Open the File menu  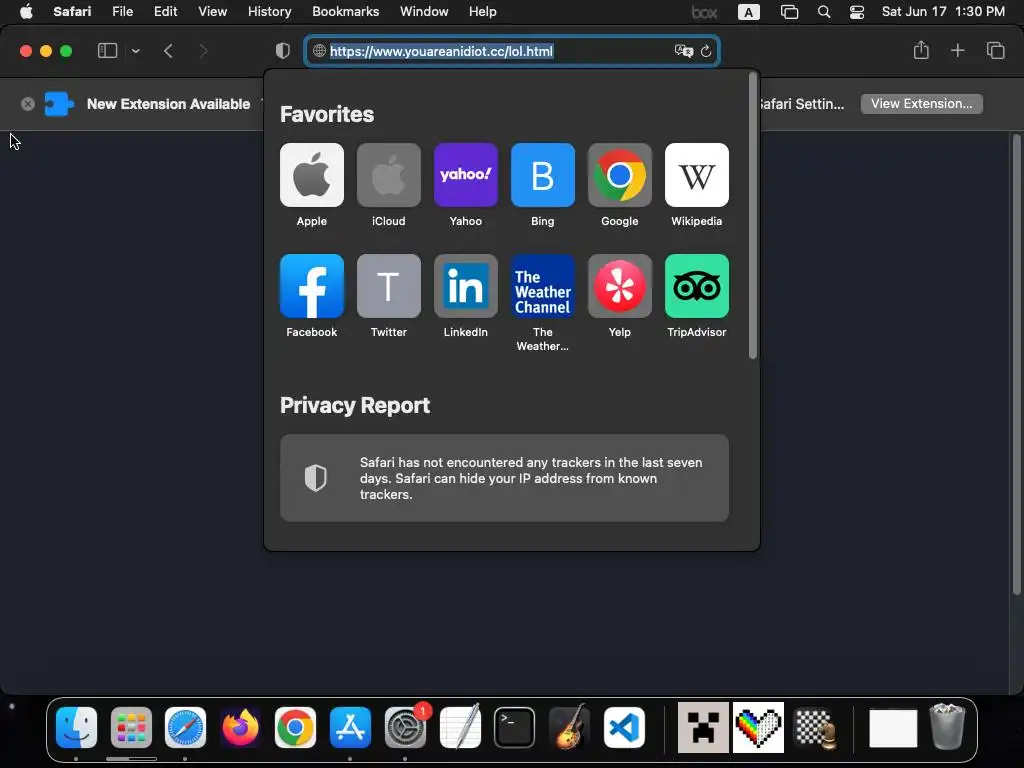(x=122, y=12)
